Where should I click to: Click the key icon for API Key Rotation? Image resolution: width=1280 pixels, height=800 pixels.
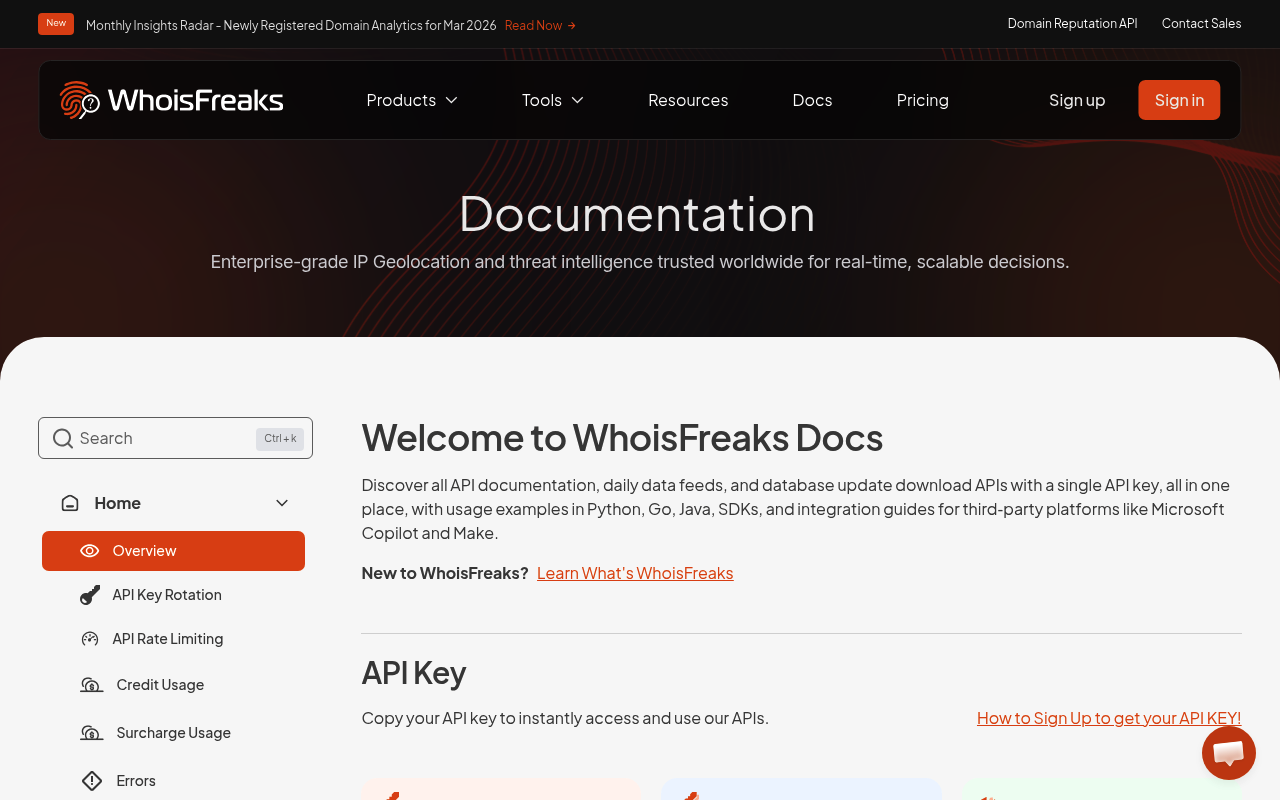[90, 595]
